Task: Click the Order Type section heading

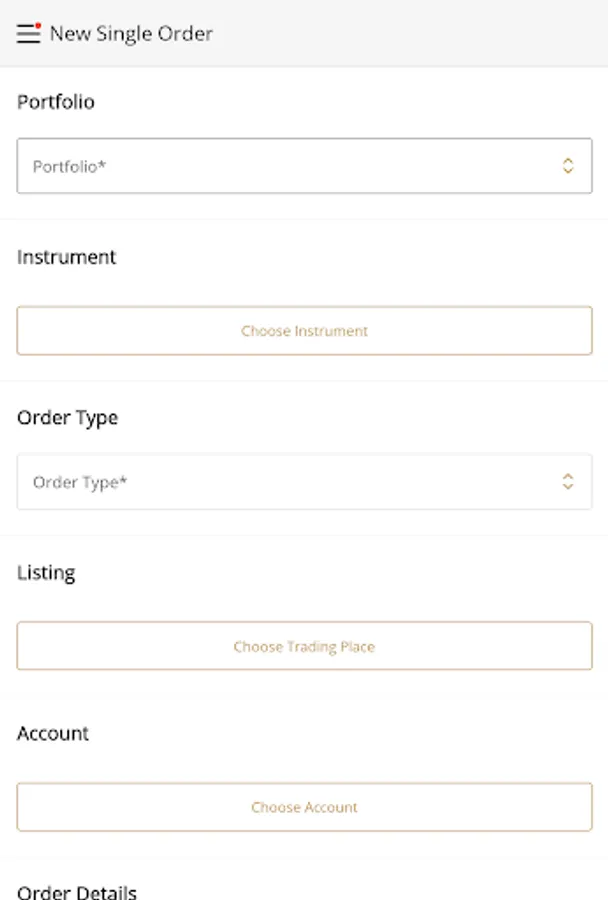Action: [68, 418]
